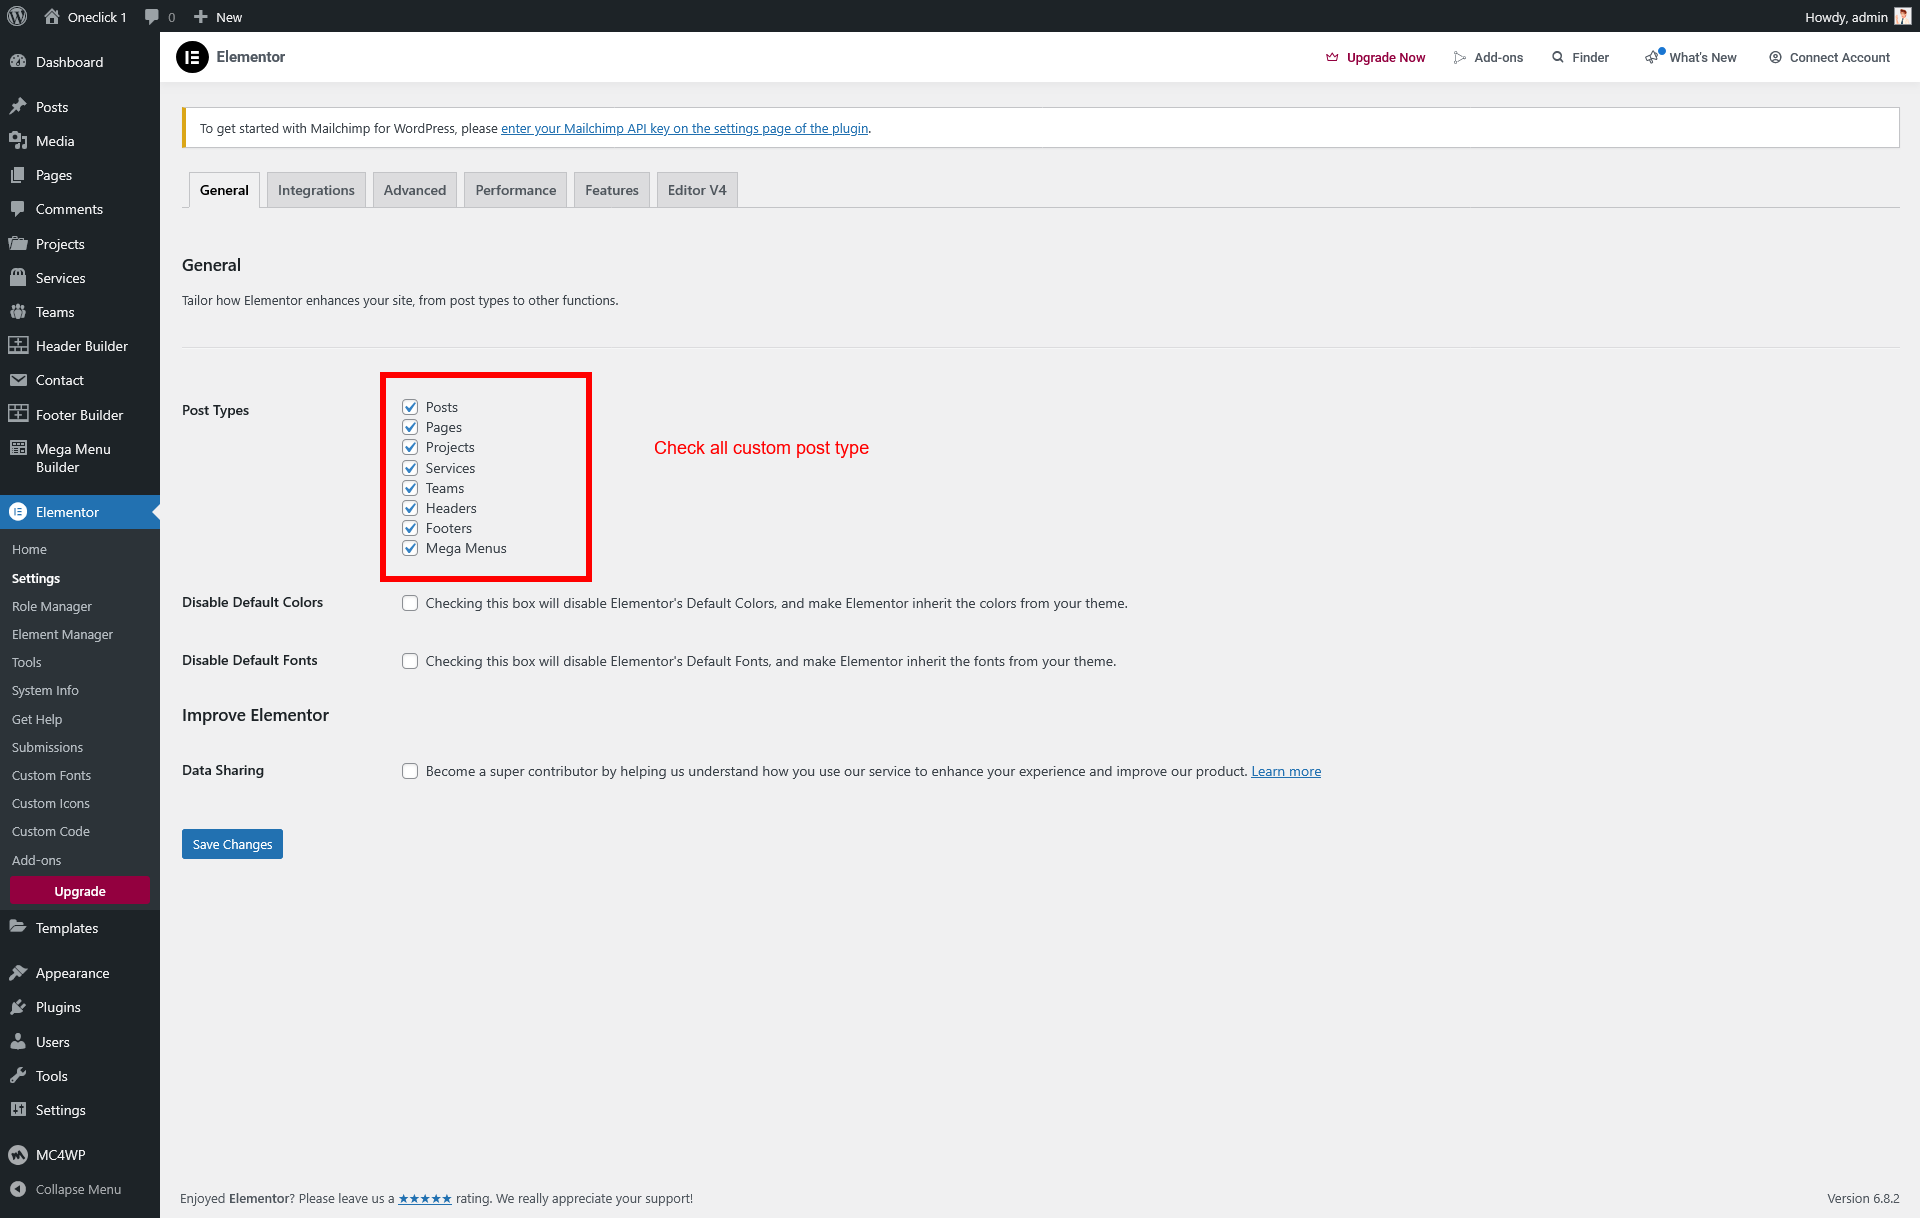
Task: Tick the Data Sharing checkbox
Action: pos(410,771)
